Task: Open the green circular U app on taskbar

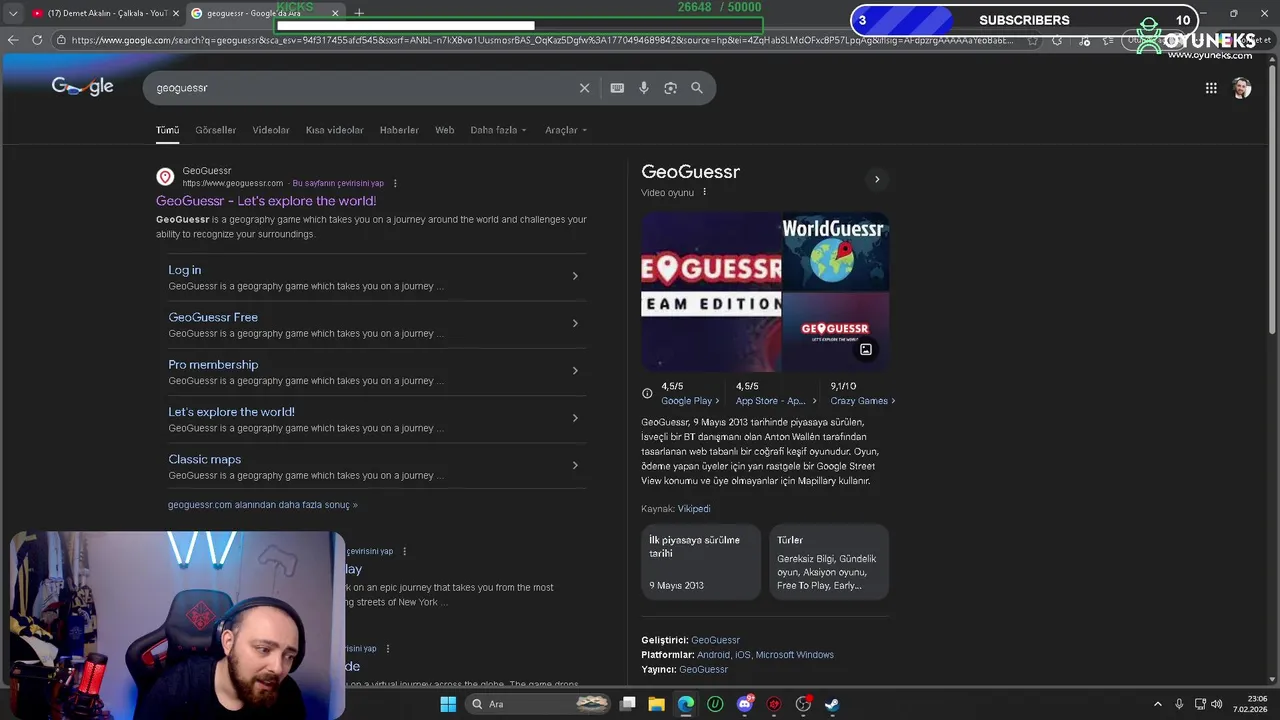Action: click(715, 704)
